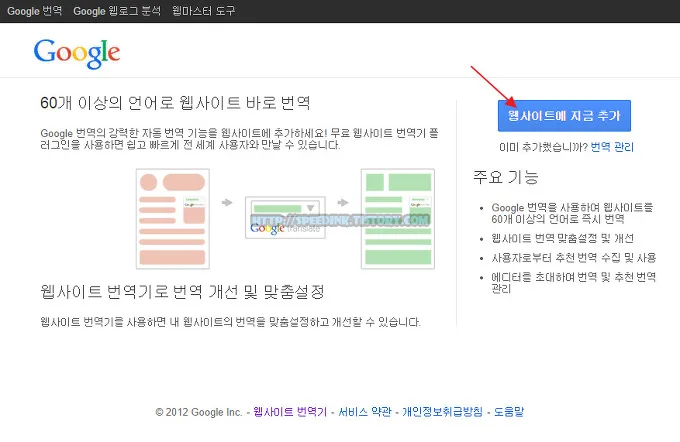Click heading 웹사이트 번역기로 번역 개선 및 맞춤설정

pyautogui.click(x=182, y=291)
